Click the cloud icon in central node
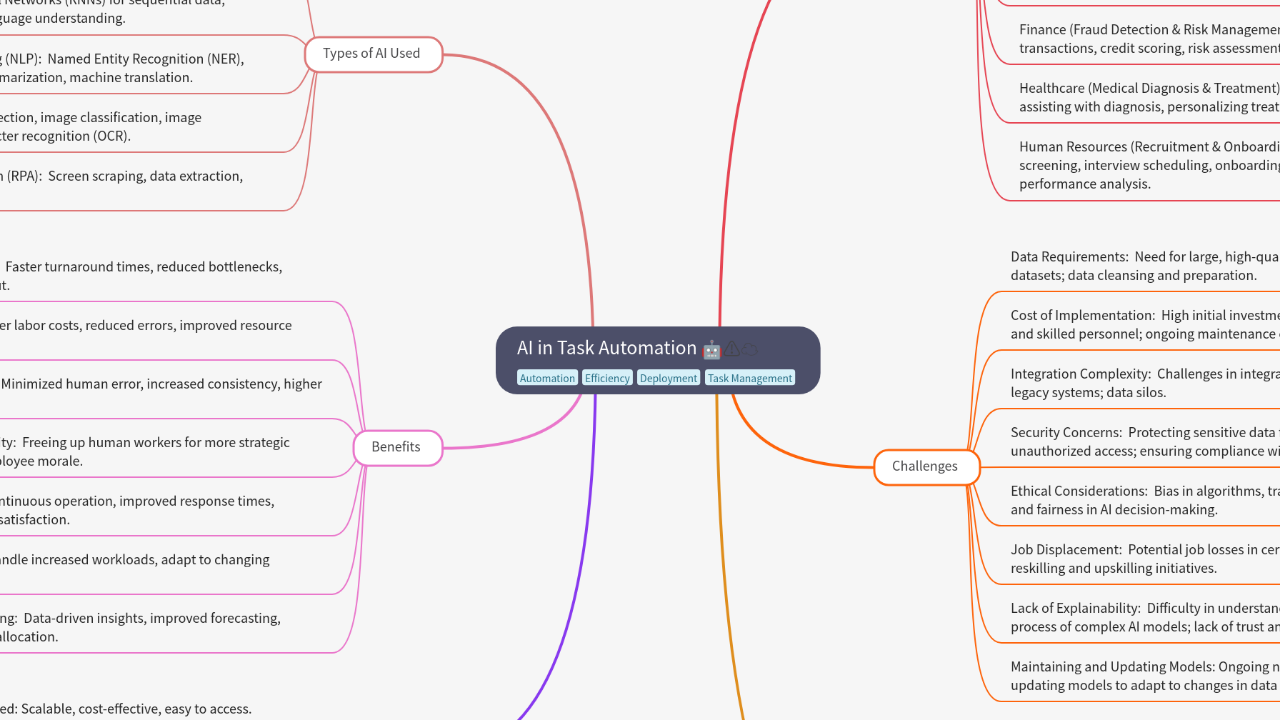 click(749, 349)
